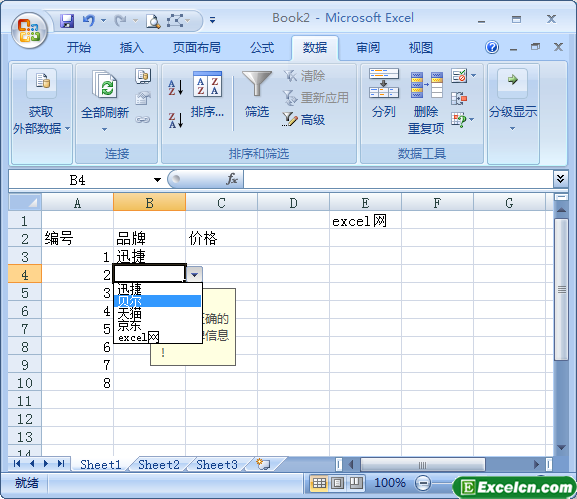Image resolution: width=577 pixels, height=499 pixels.
Task: Click the Redo arrow icon
Action: click(x=120, y=21)
